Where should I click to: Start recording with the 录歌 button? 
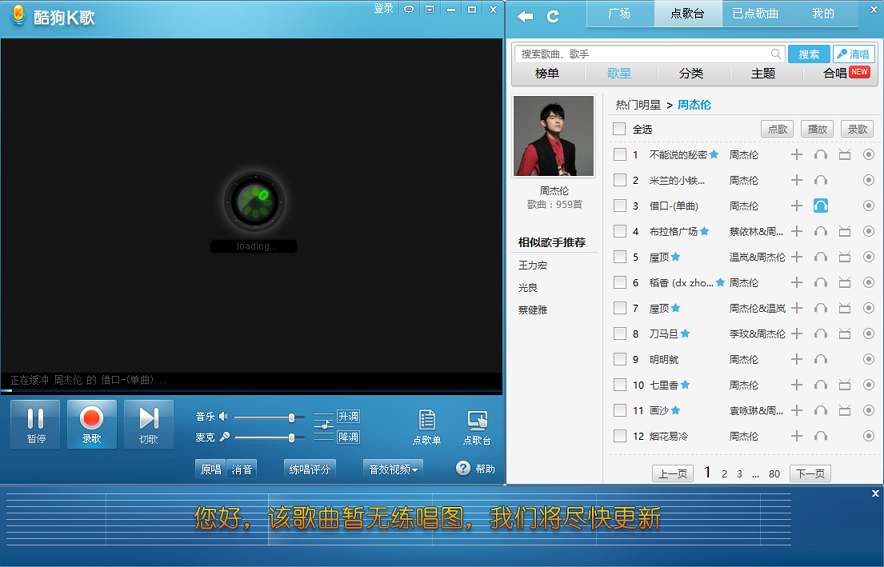pos(92,424)
